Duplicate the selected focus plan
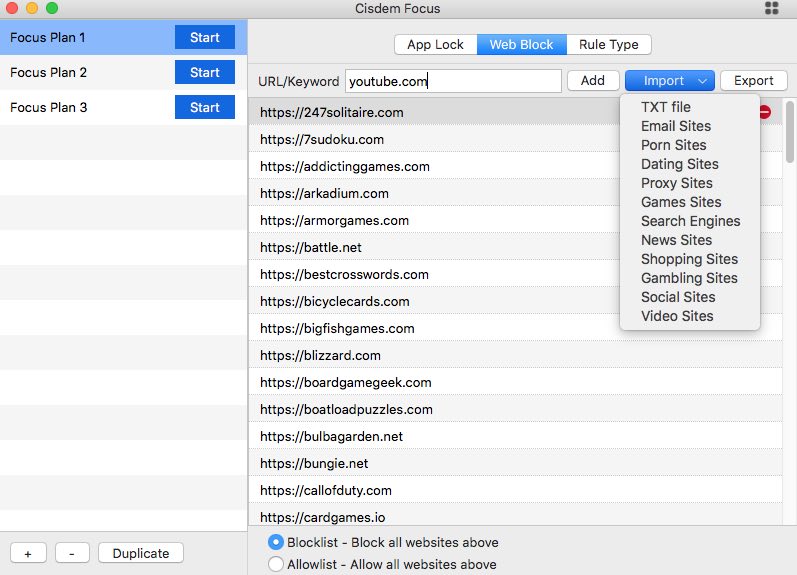797x575 pixels. (x=141, y=553)
